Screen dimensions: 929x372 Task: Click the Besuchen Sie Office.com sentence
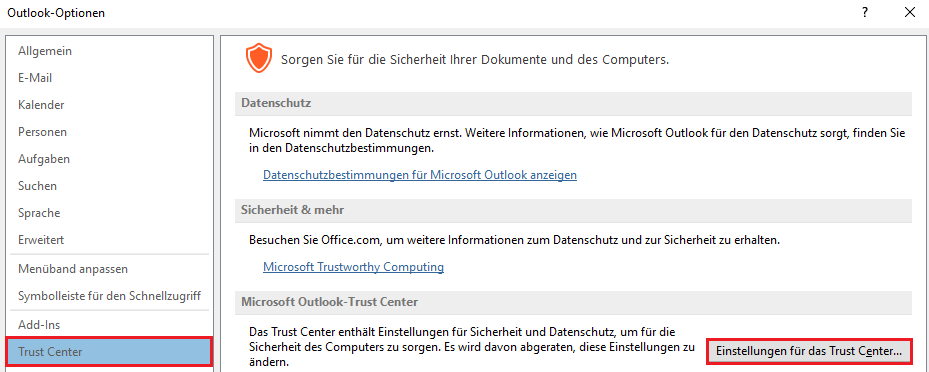click(514, 240)
